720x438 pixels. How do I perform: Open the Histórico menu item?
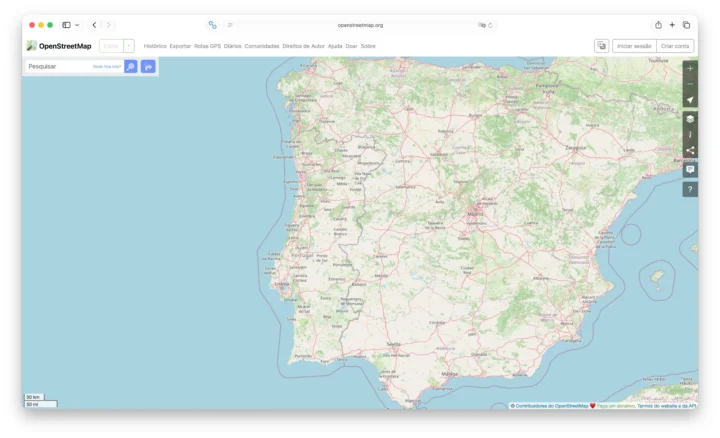155,46
